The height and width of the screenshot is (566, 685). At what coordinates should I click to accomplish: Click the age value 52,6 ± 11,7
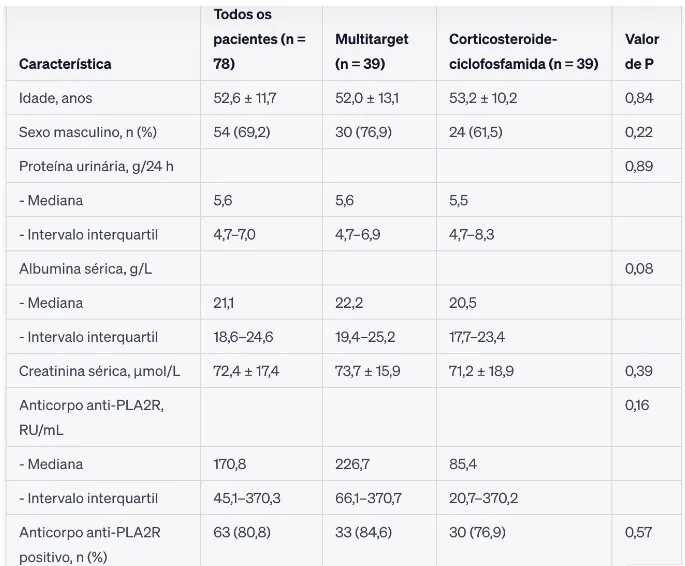click(x=244, y=98)
